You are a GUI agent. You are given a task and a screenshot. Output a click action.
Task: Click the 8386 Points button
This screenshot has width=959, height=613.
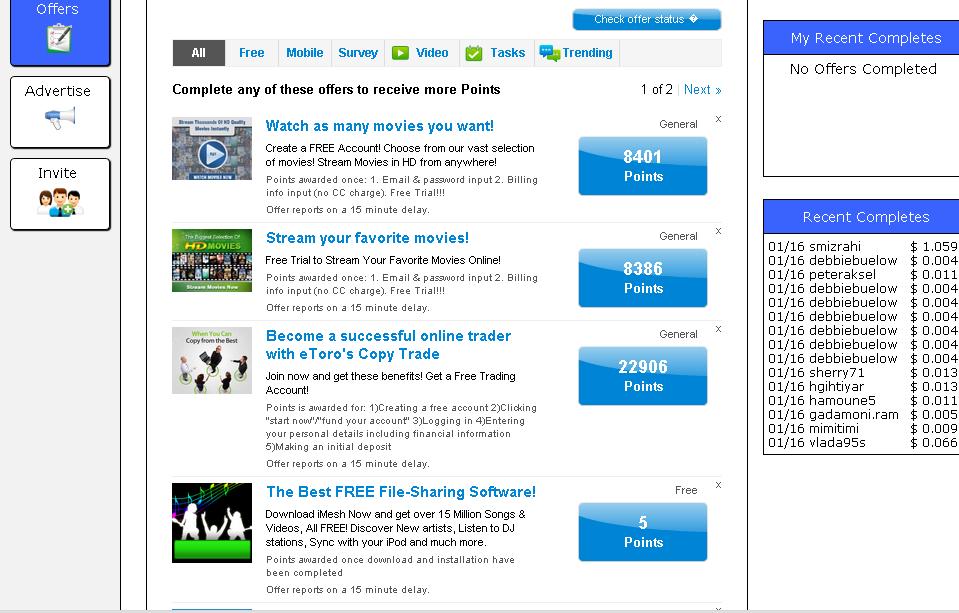(x=643, y=278)
